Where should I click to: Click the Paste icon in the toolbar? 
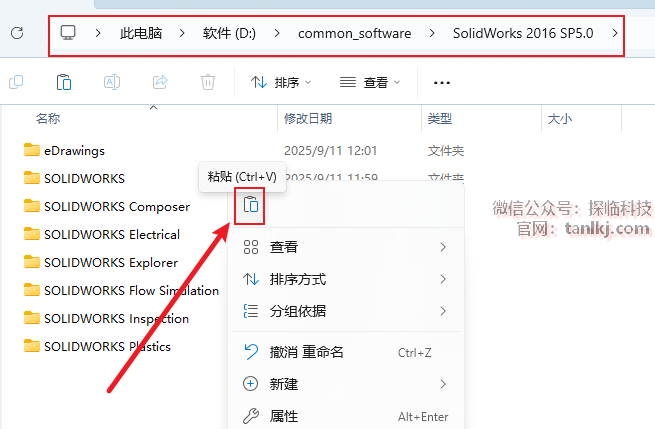[x=63, y=82]
